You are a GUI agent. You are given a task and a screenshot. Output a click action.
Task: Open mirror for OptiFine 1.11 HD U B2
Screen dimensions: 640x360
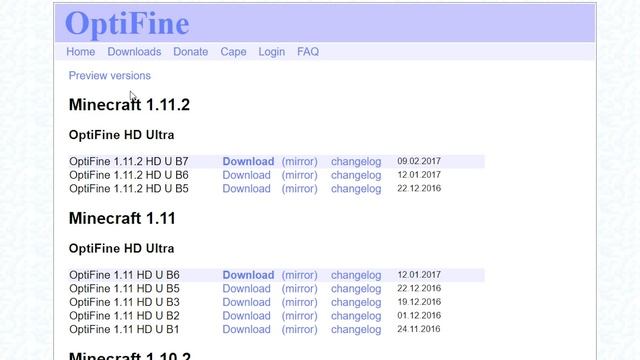(300, 316)
